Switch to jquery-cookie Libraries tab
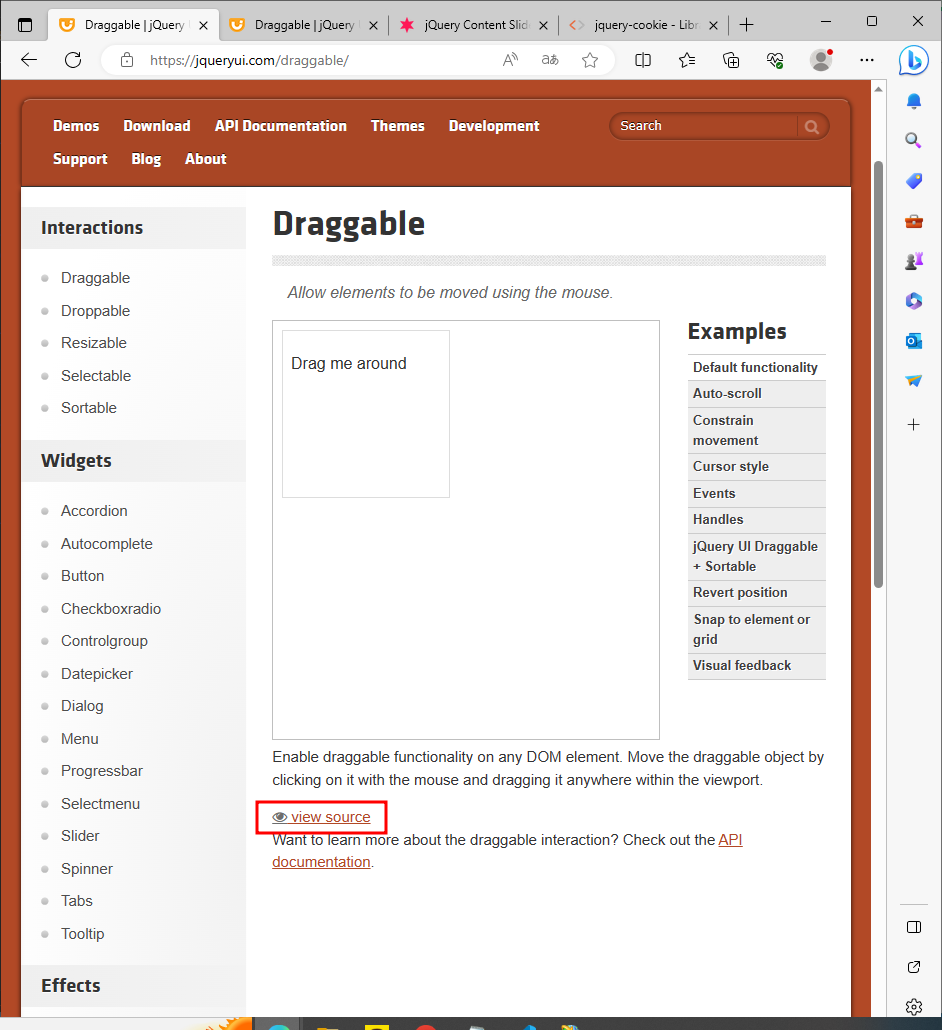This screenshot has width=942, height=1030. click(x=644, y=25)
